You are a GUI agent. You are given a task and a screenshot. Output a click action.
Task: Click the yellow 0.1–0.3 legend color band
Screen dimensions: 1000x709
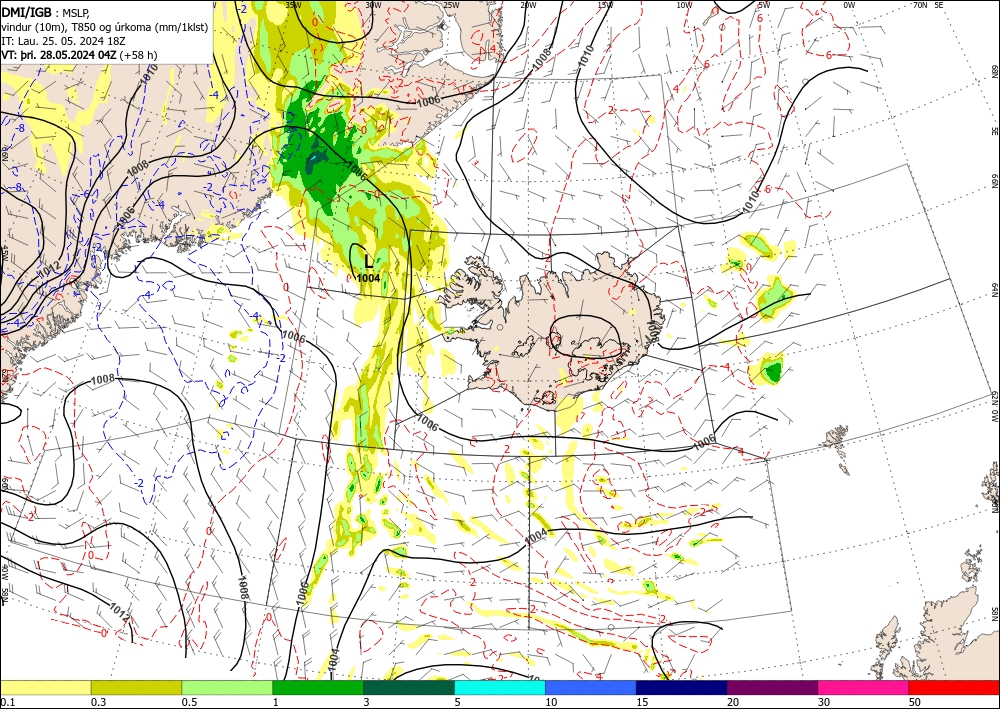[x=46, y=688]
